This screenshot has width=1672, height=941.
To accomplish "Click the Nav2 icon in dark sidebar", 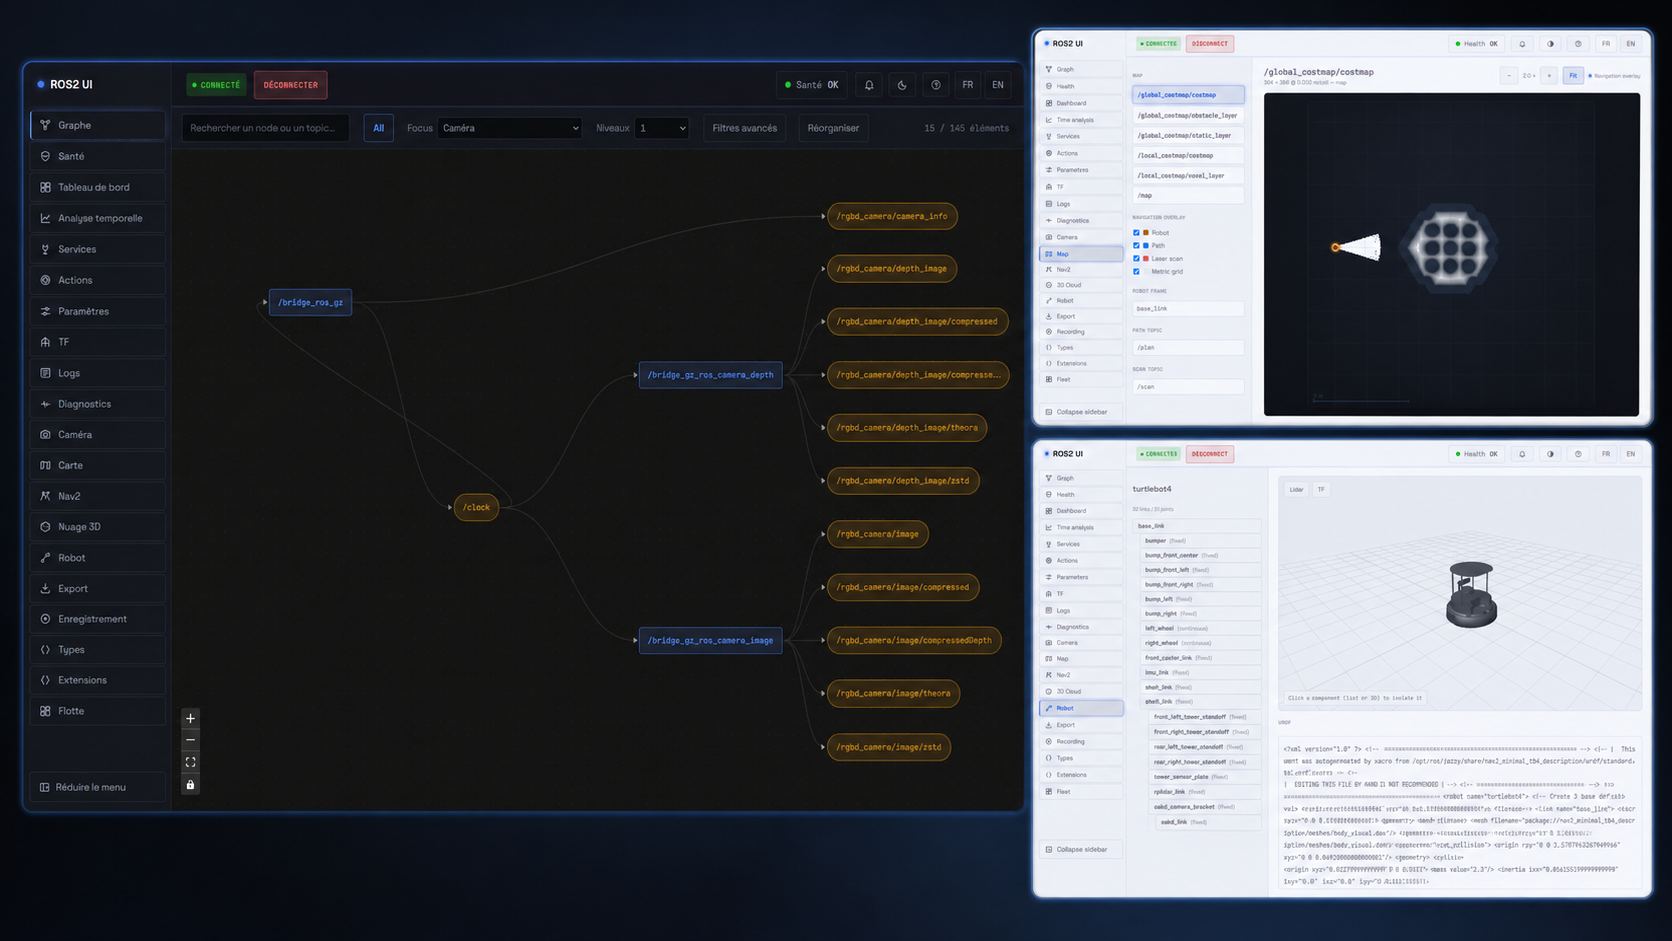I will pyautogui.click(x=45, y=496).
